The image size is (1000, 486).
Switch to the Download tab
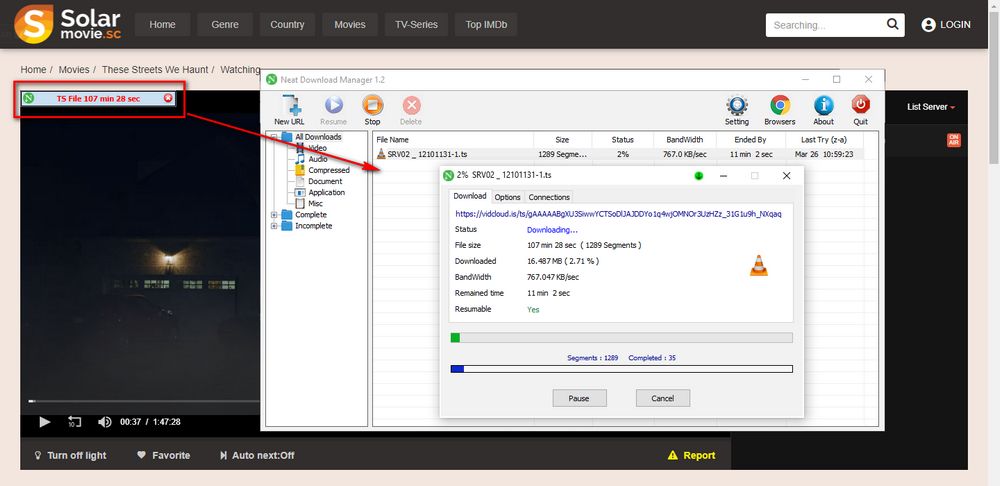point(470,196)
